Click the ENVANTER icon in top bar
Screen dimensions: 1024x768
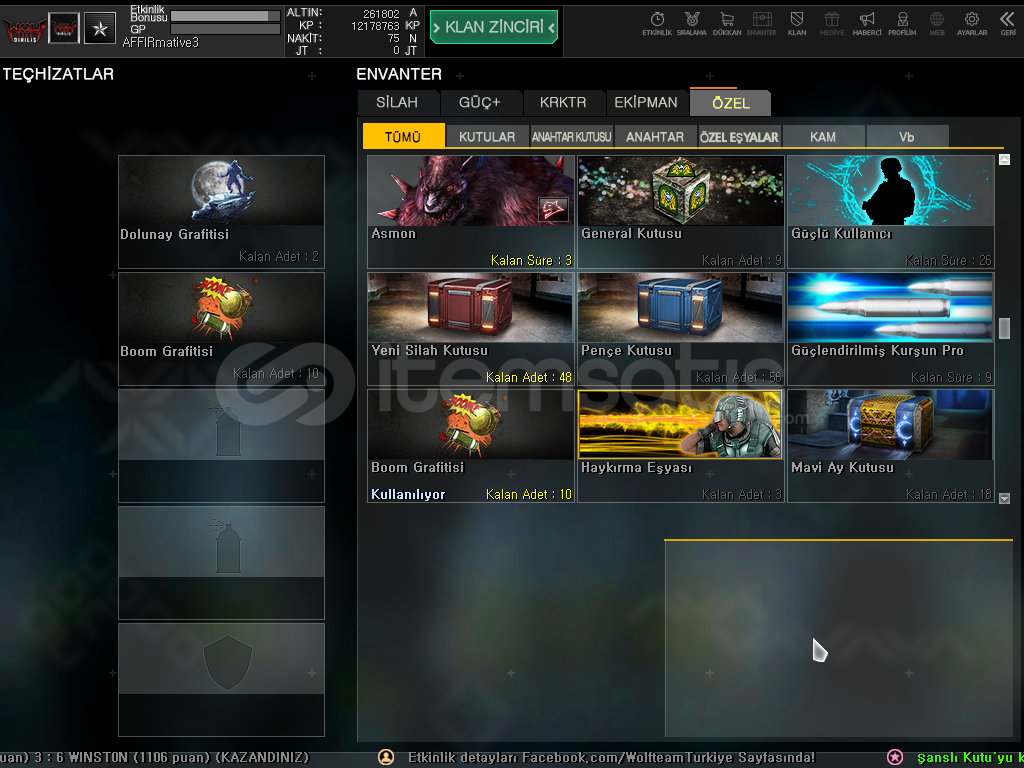click(761, 24)
